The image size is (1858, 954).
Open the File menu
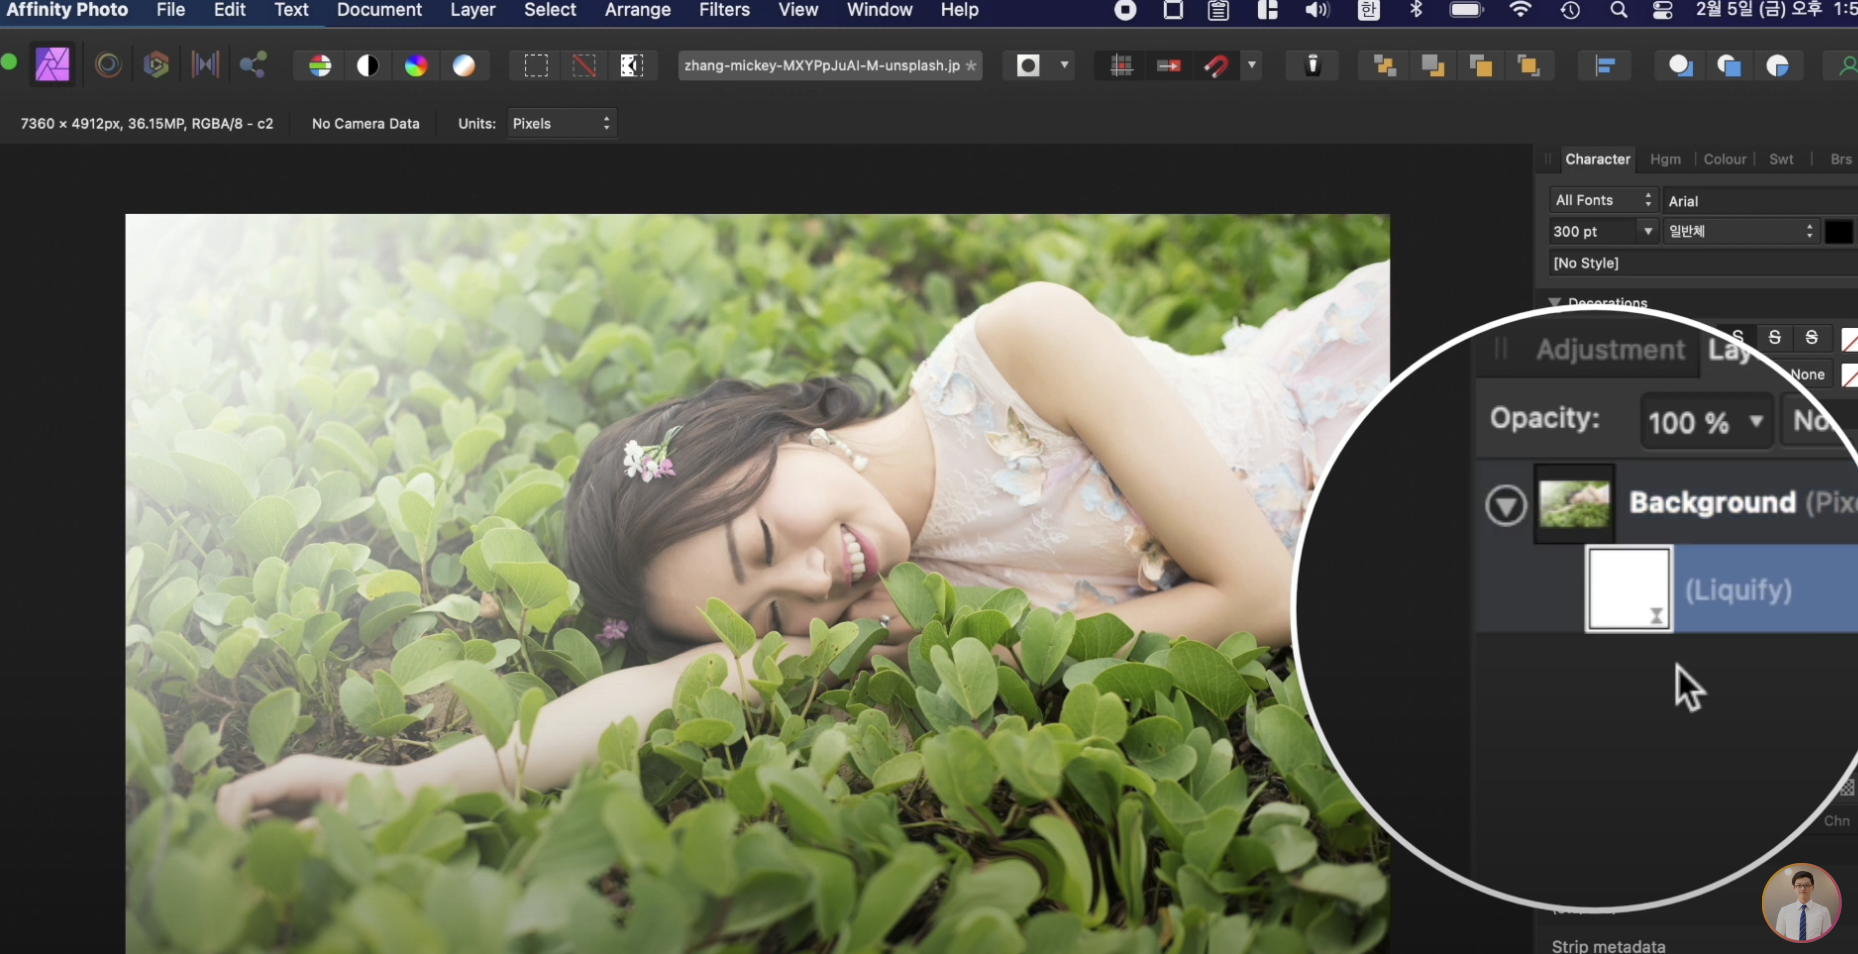(x=171, y=10)
